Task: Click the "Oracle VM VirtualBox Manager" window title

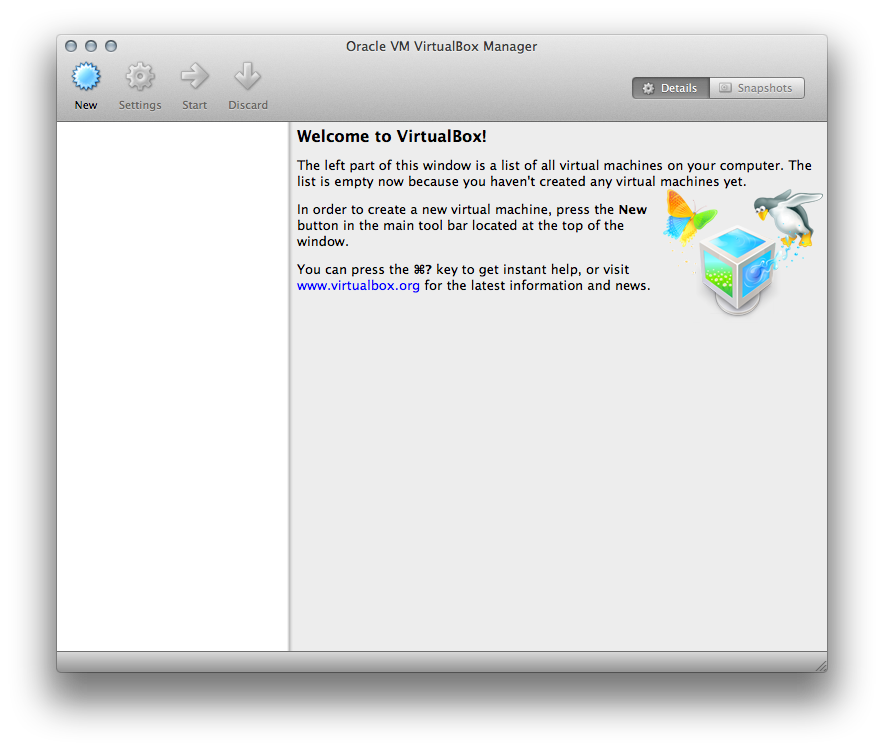Action: point(441,46)
